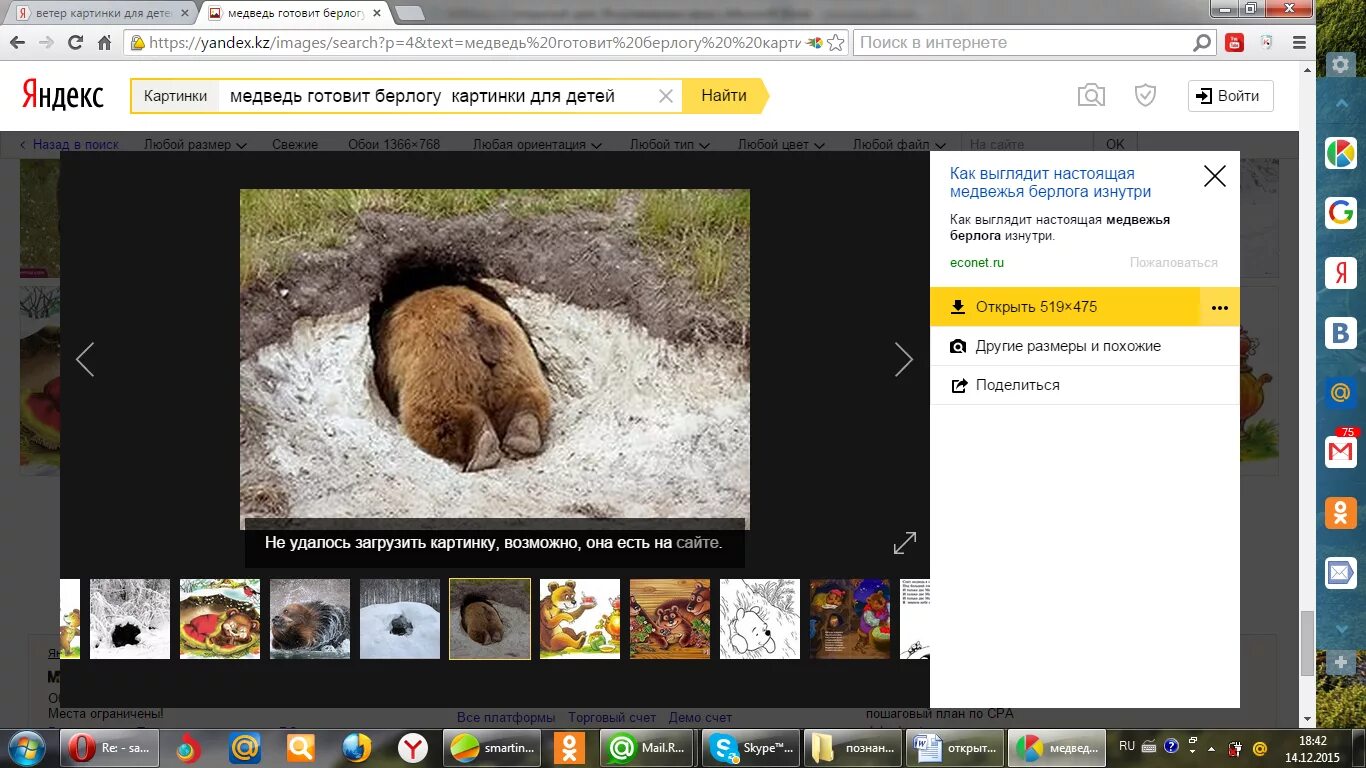Open the Любая ориентация orientation filter
This screenshot has height=768, width=1366.
(537, 144)
